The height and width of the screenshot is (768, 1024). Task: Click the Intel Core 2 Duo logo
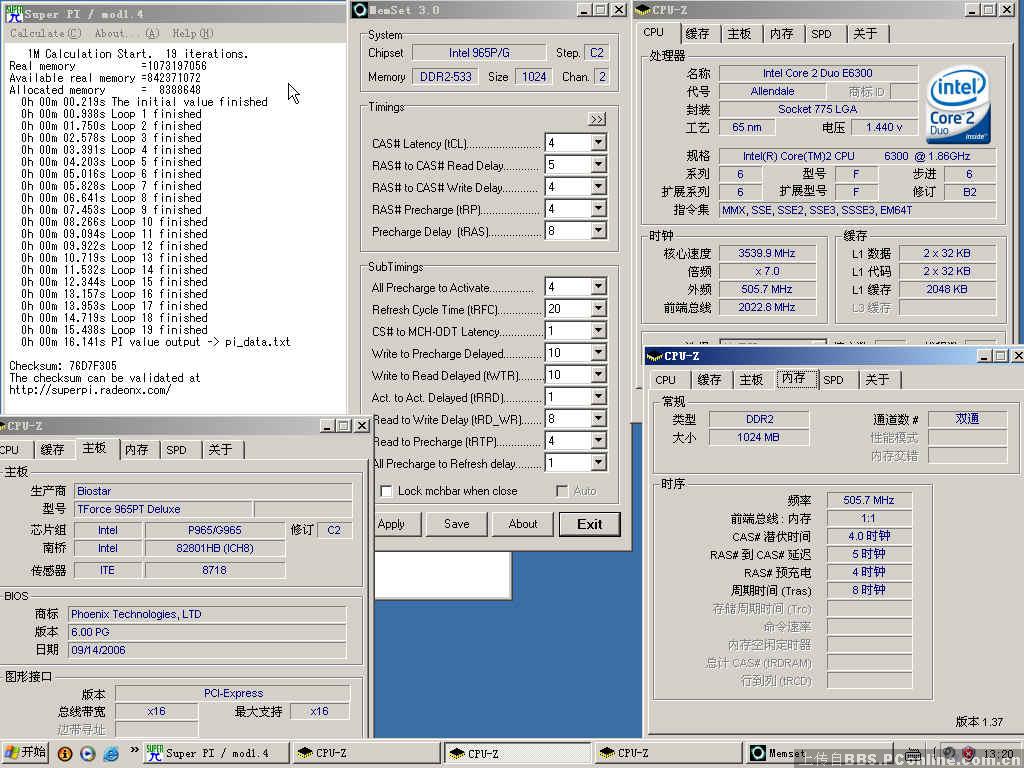click(958, 105)
